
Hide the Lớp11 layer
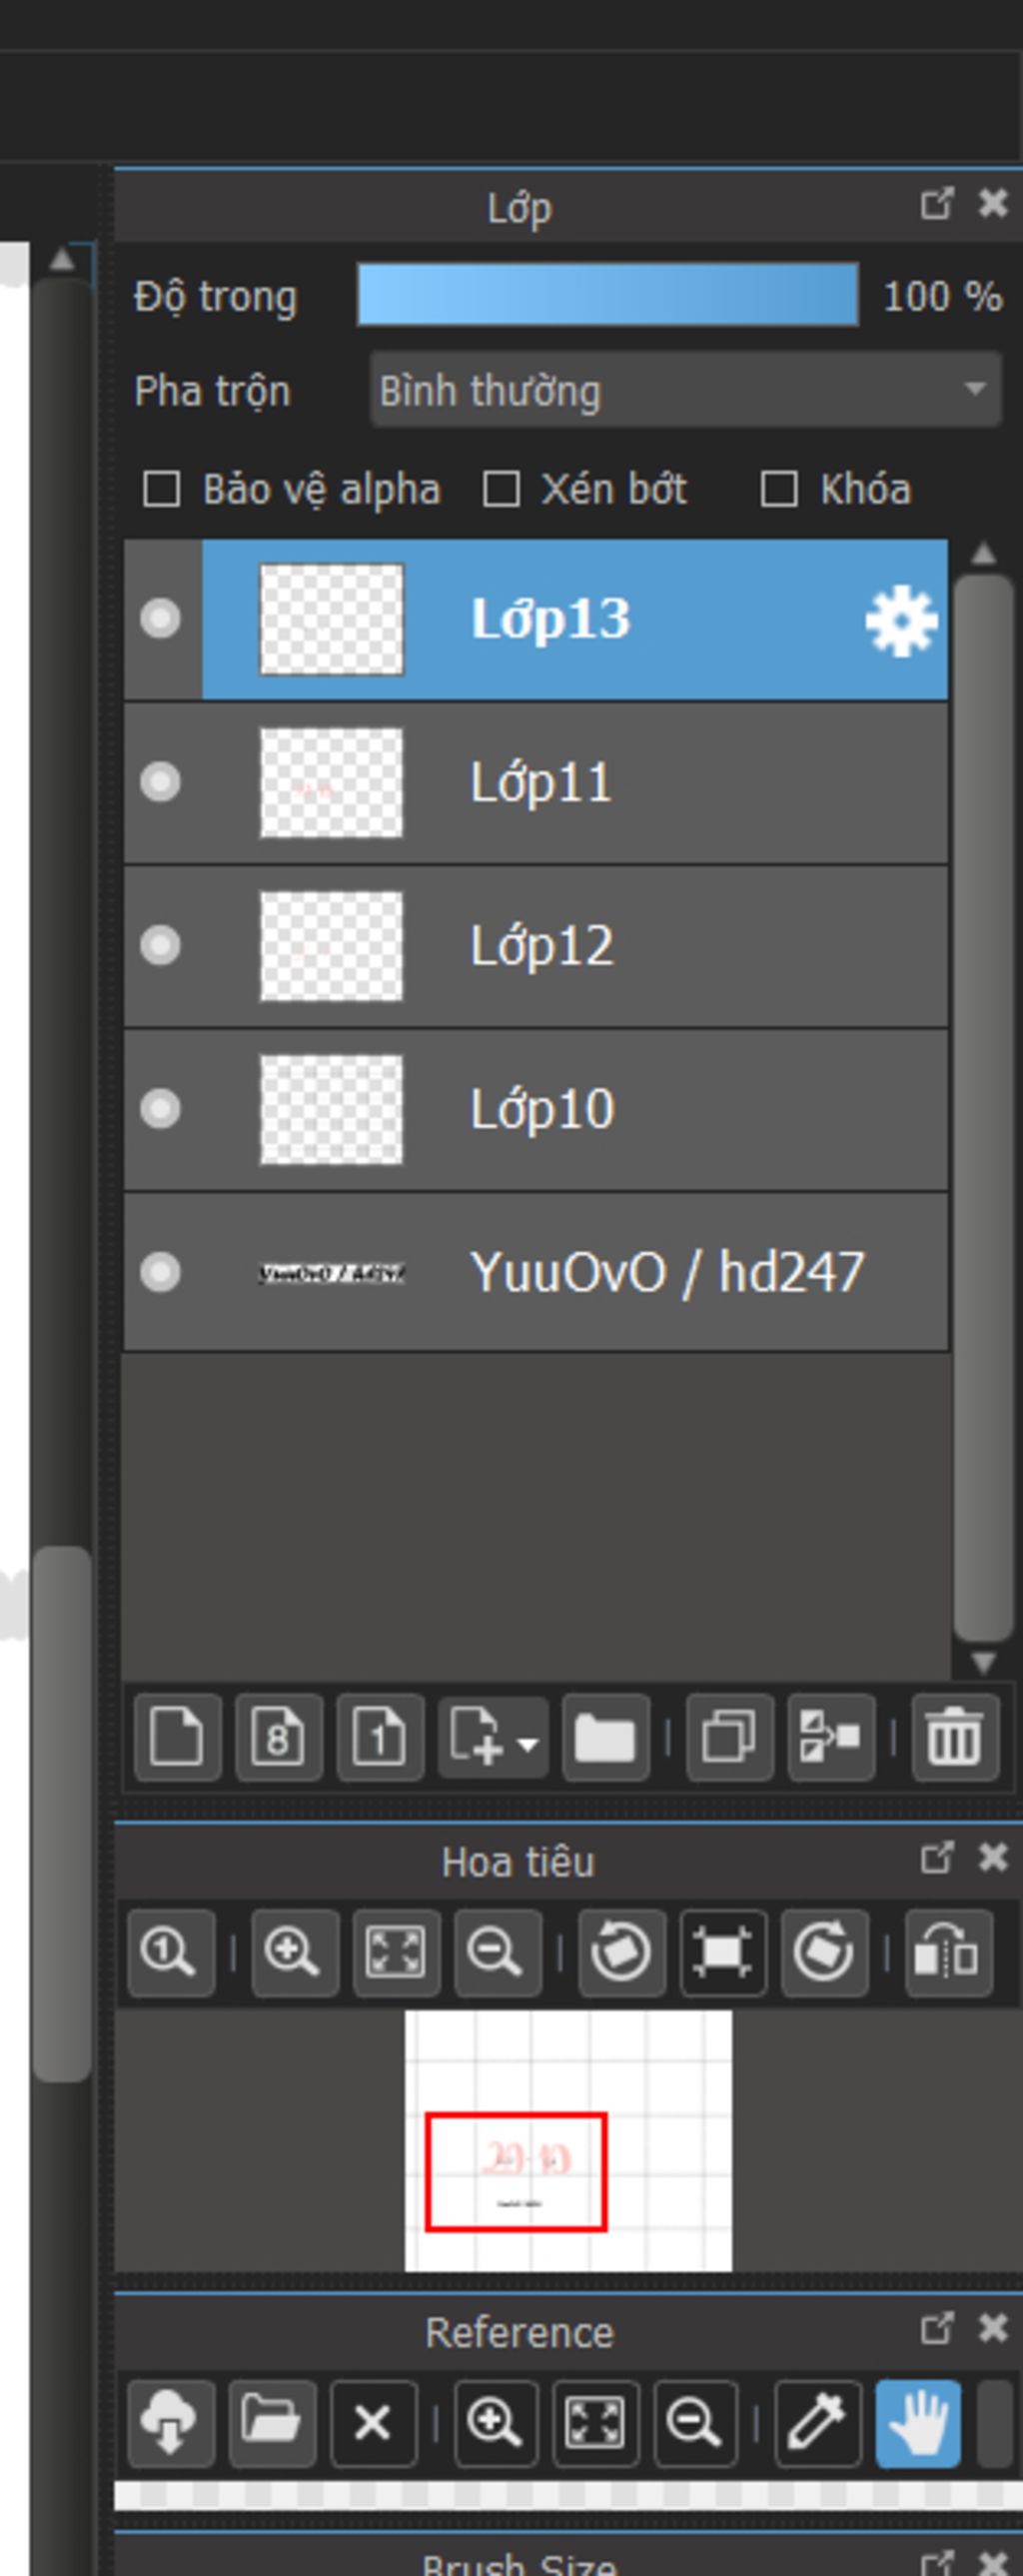click(160, 782)
